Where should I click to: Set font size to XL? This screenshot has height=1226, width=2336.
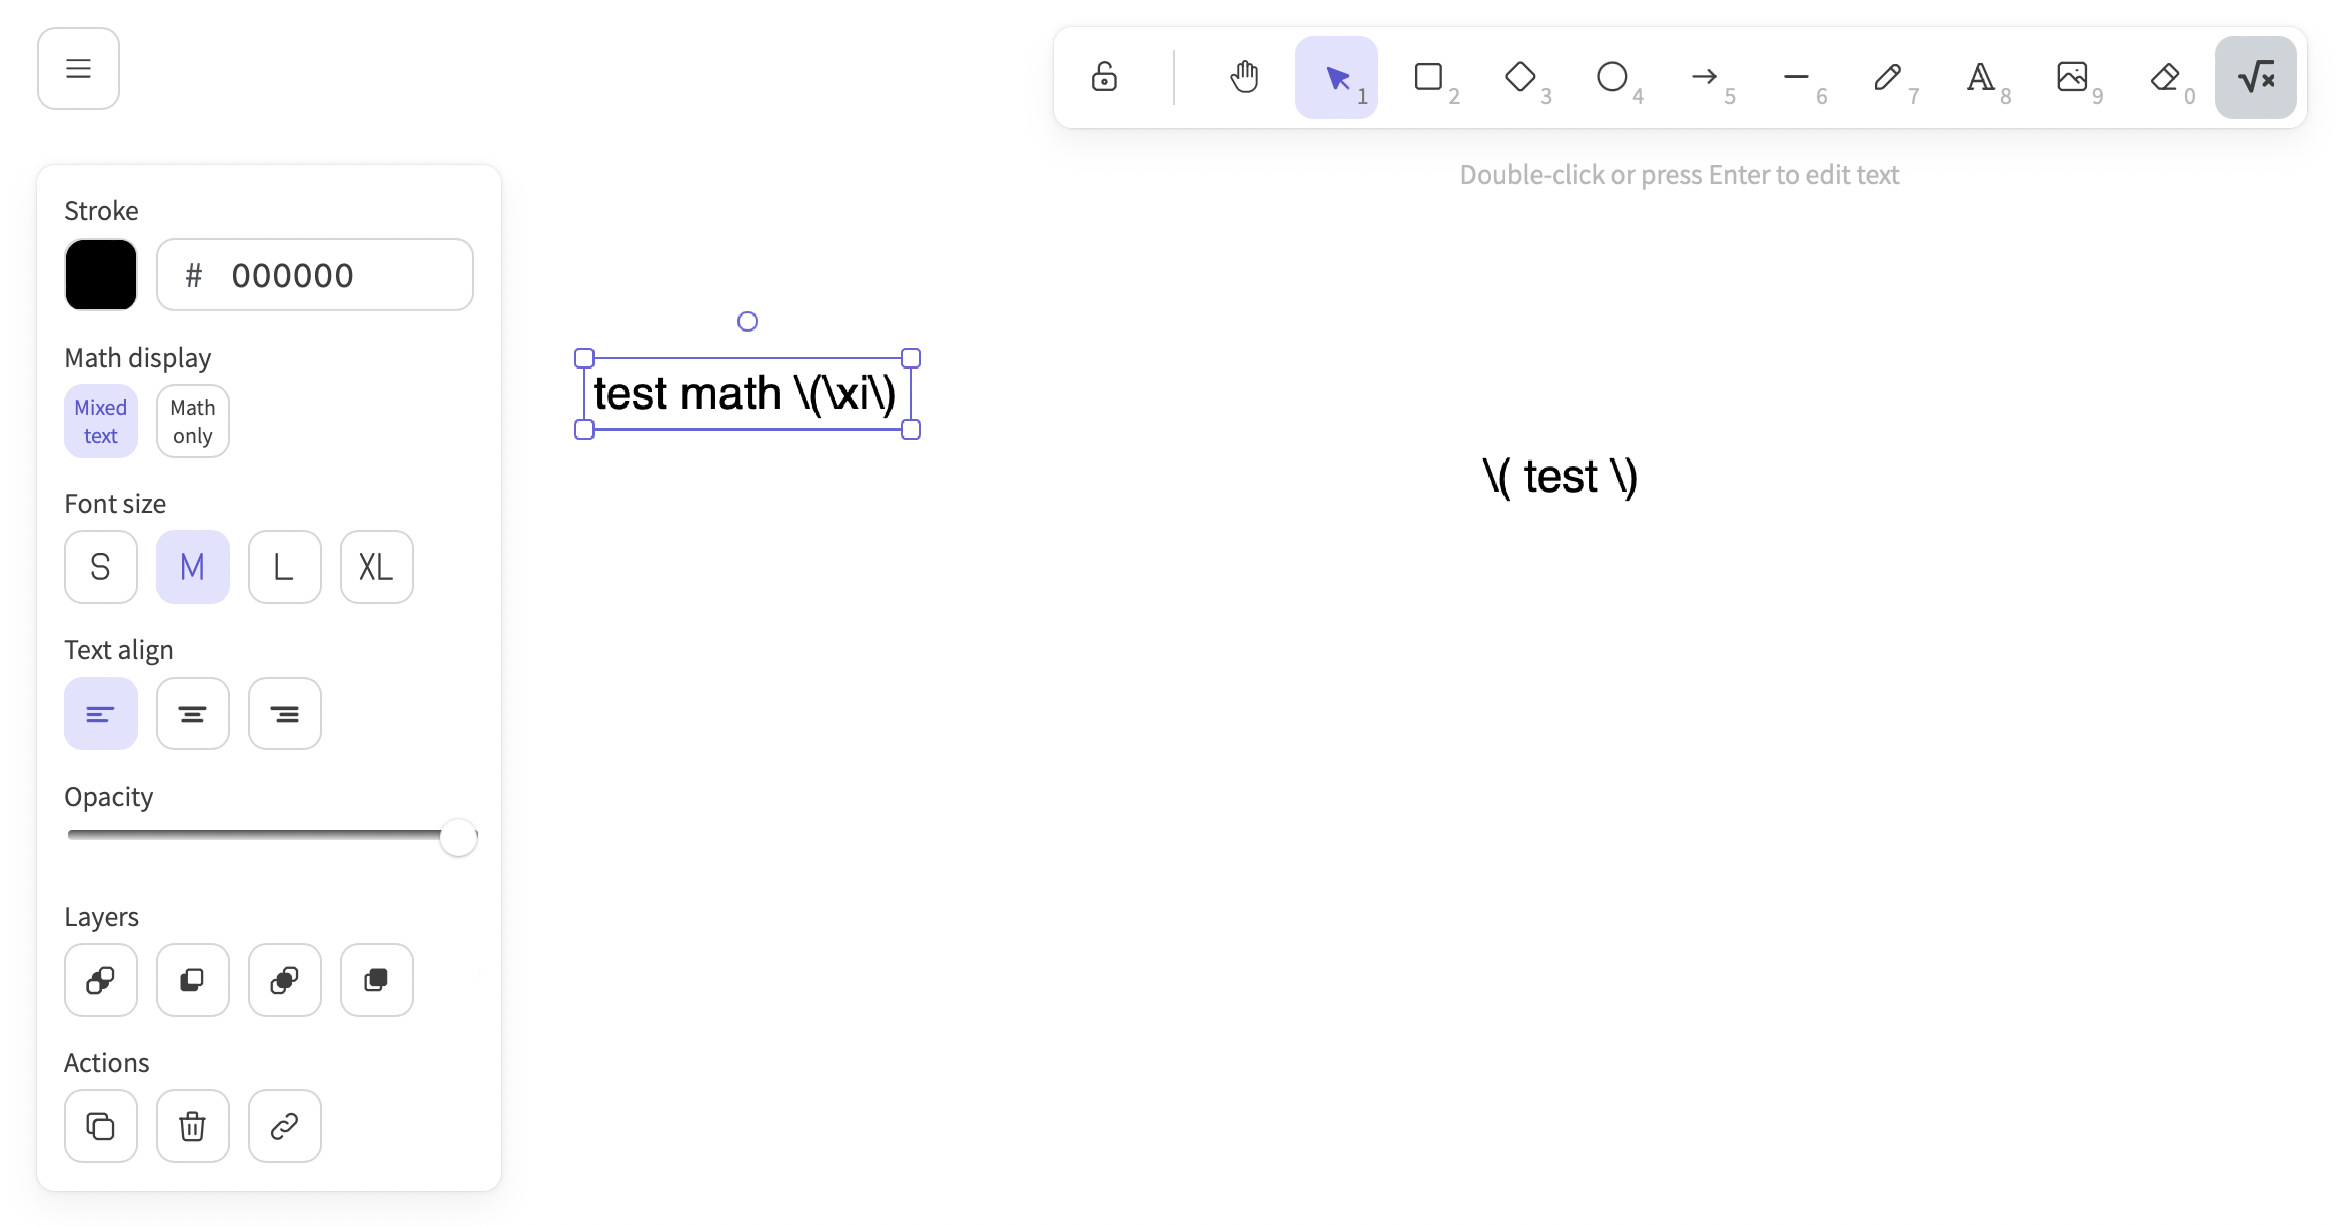(x=376, y=567)
